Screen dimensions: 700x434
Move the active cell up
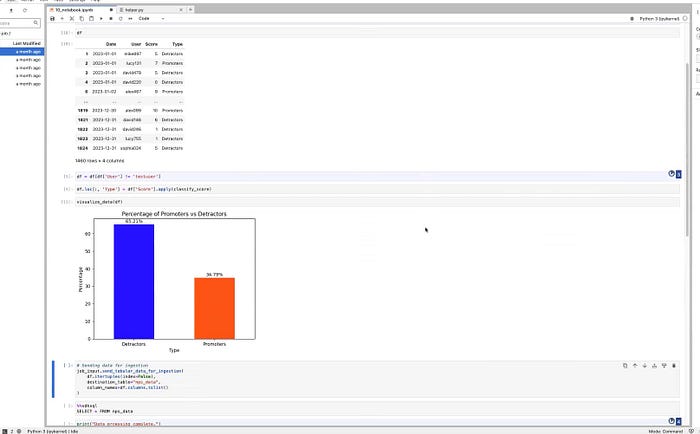coord(635,366)
